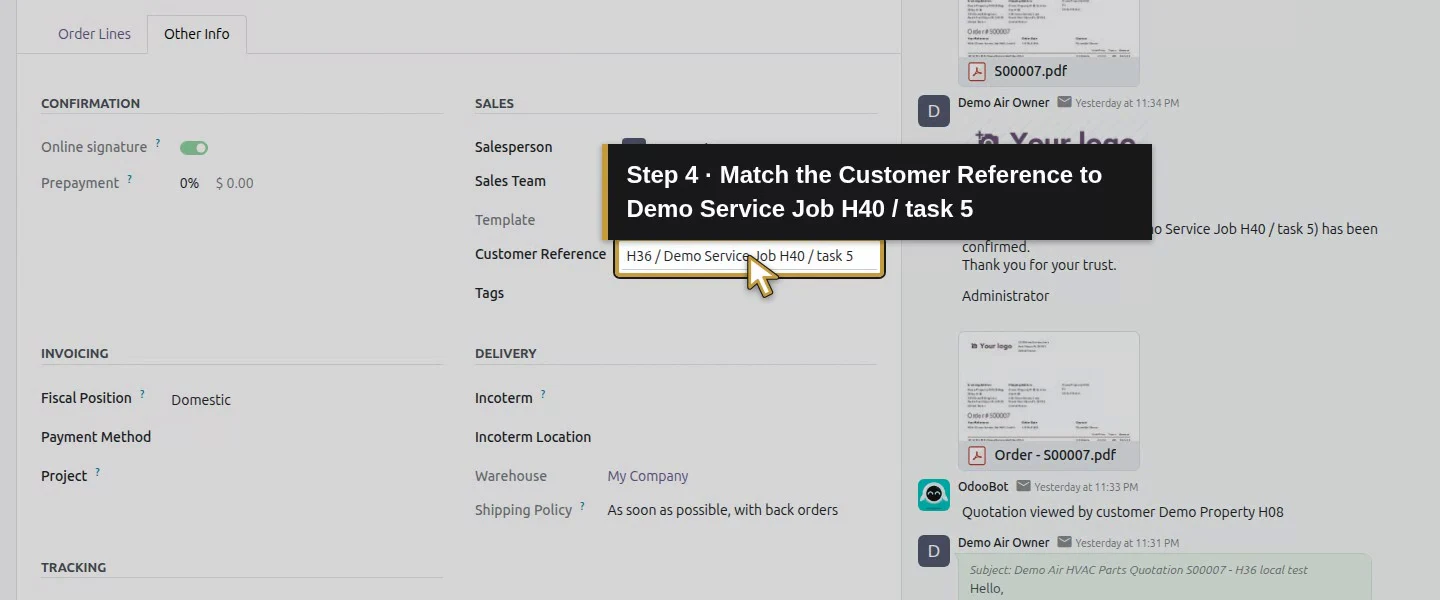This screenshot has width=1440, height=600.
Task: Click envelope icon beside 11:34 PM message
Action: point(1064,102)
